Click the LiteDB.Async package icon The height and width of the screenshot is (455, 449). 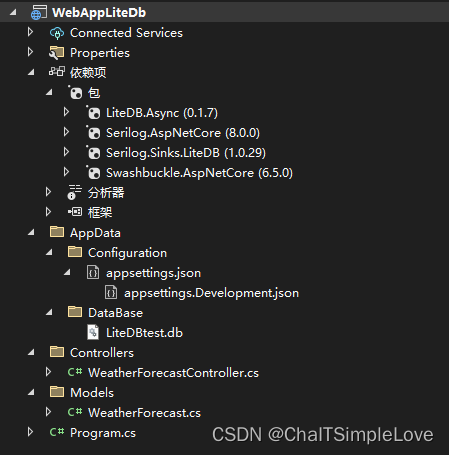click(x=93, y=113)
